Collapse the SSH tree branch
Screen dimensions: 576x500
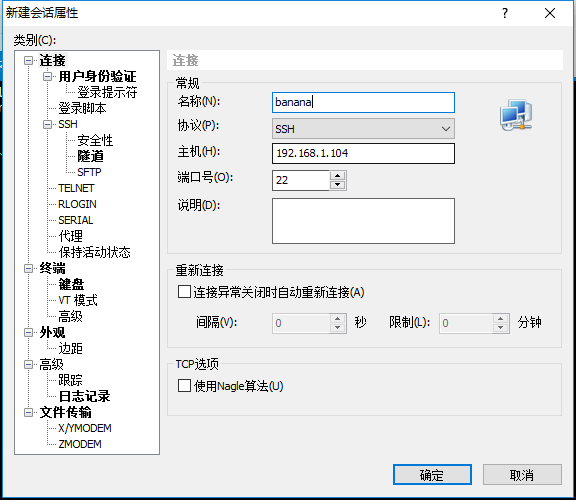(47, 124)
